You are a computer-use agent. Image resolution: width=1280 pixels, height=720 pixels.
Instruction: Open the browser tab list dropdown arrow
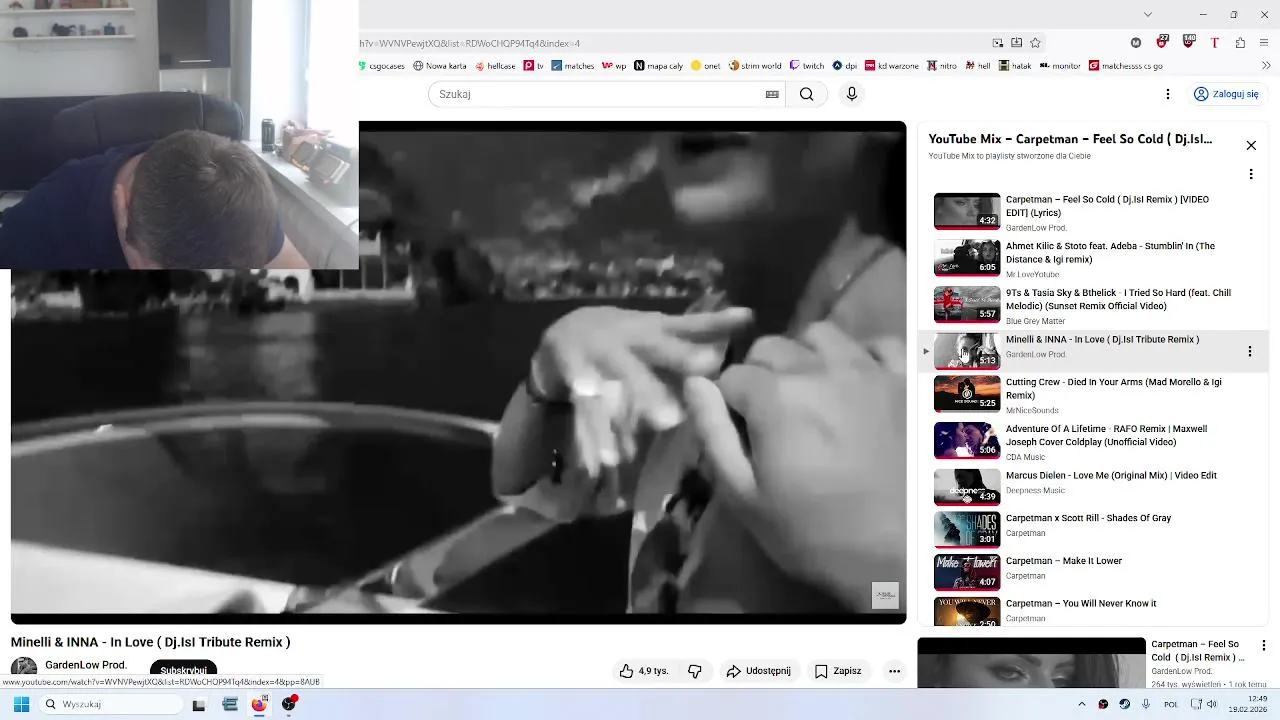(x=1147, y=14)
